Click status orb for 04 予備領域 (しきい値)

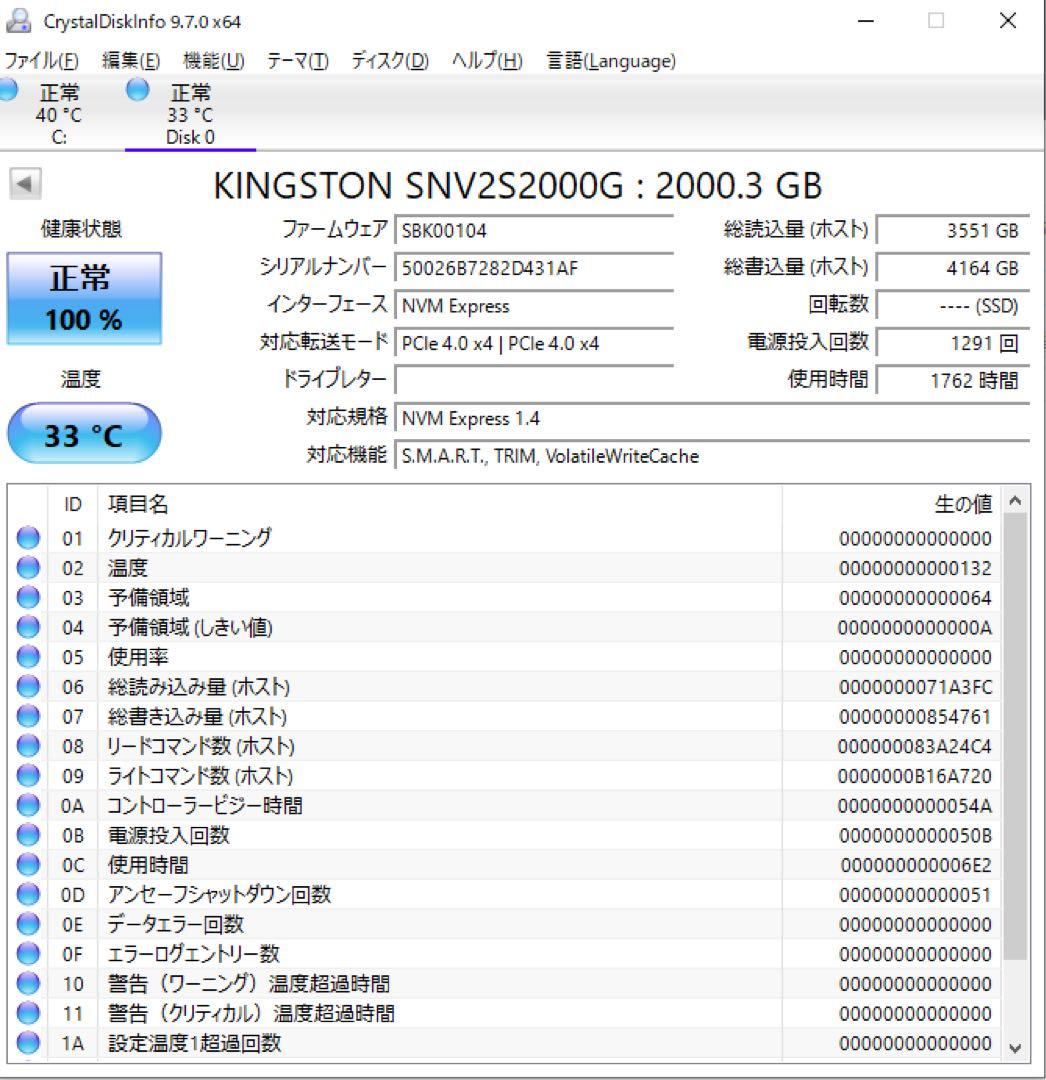[28, 627]
